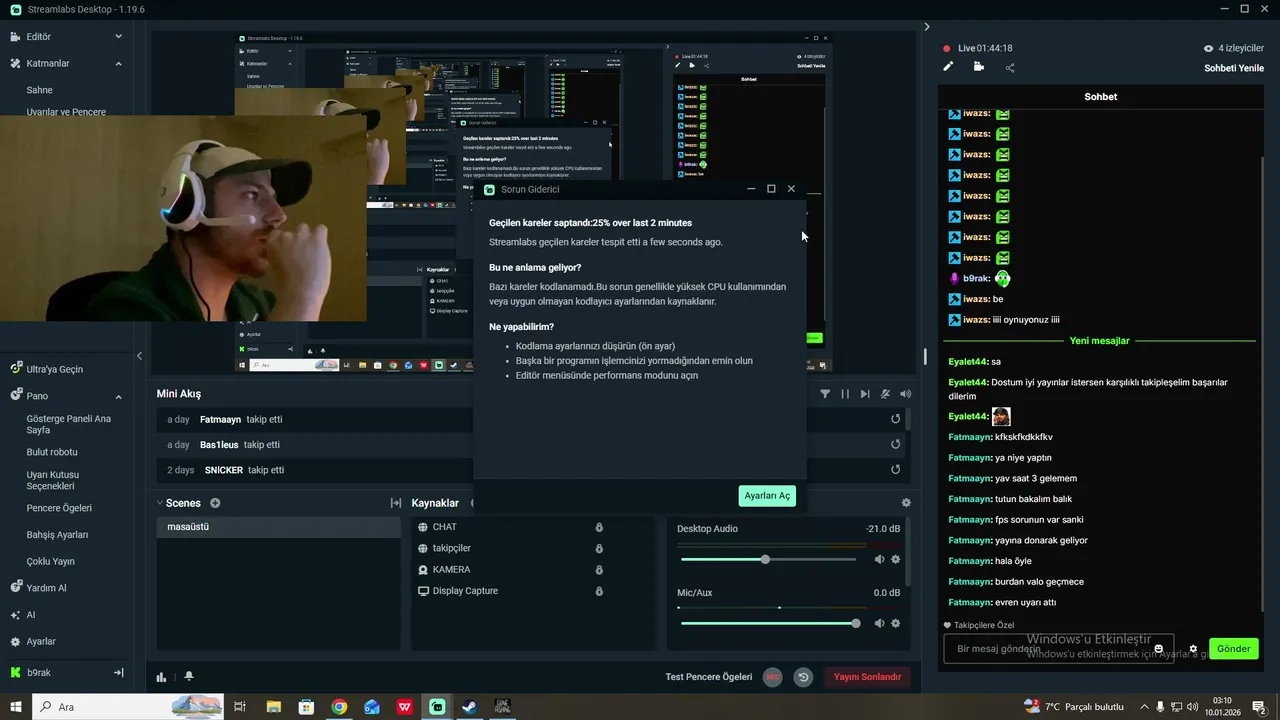Select the masaüstü scene
Image resolution: width=1280 pixels, height=720 pixels.
click(x=279, y=527)
